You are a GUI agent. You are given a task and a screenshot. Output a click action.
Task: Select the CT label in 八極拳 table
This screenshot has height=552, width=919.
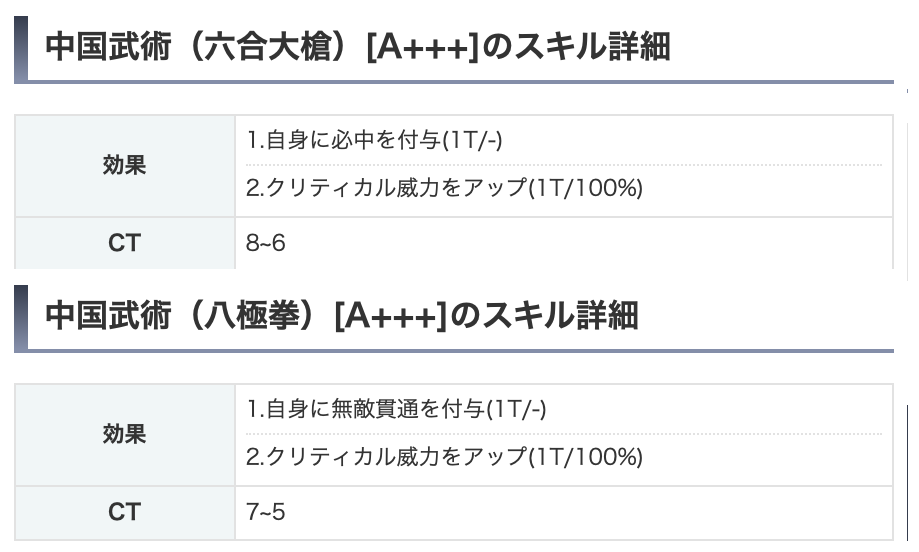[124, 512]
